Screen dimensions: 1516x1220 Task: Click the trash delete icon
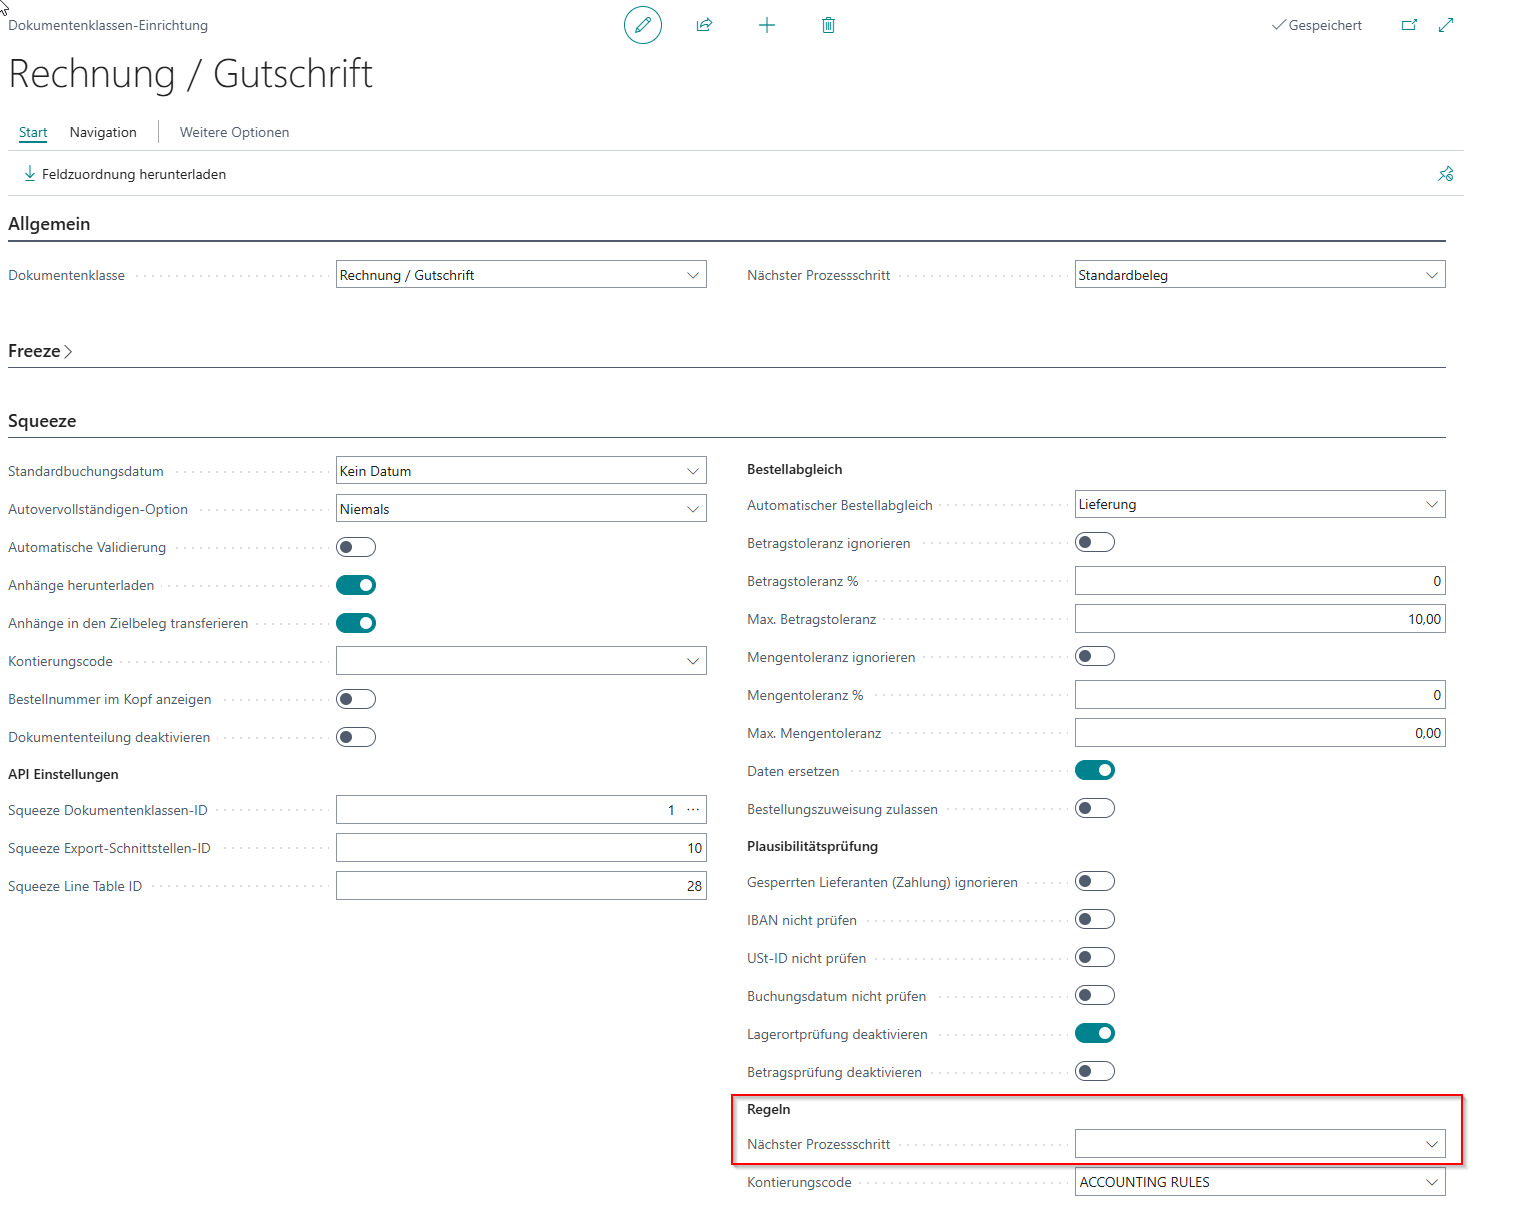[x=828, y=25]
